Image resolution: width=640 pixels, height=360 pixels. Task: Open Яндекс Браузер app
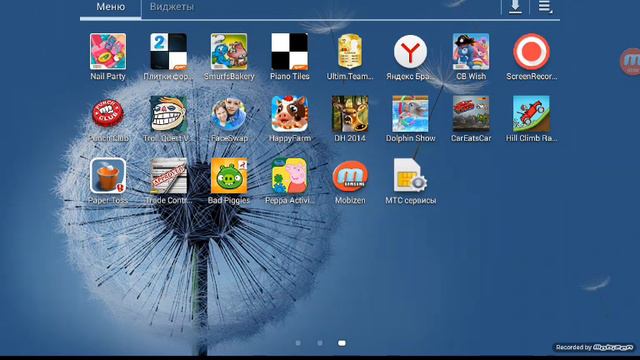pyautogui.click(x=410, y=52)
